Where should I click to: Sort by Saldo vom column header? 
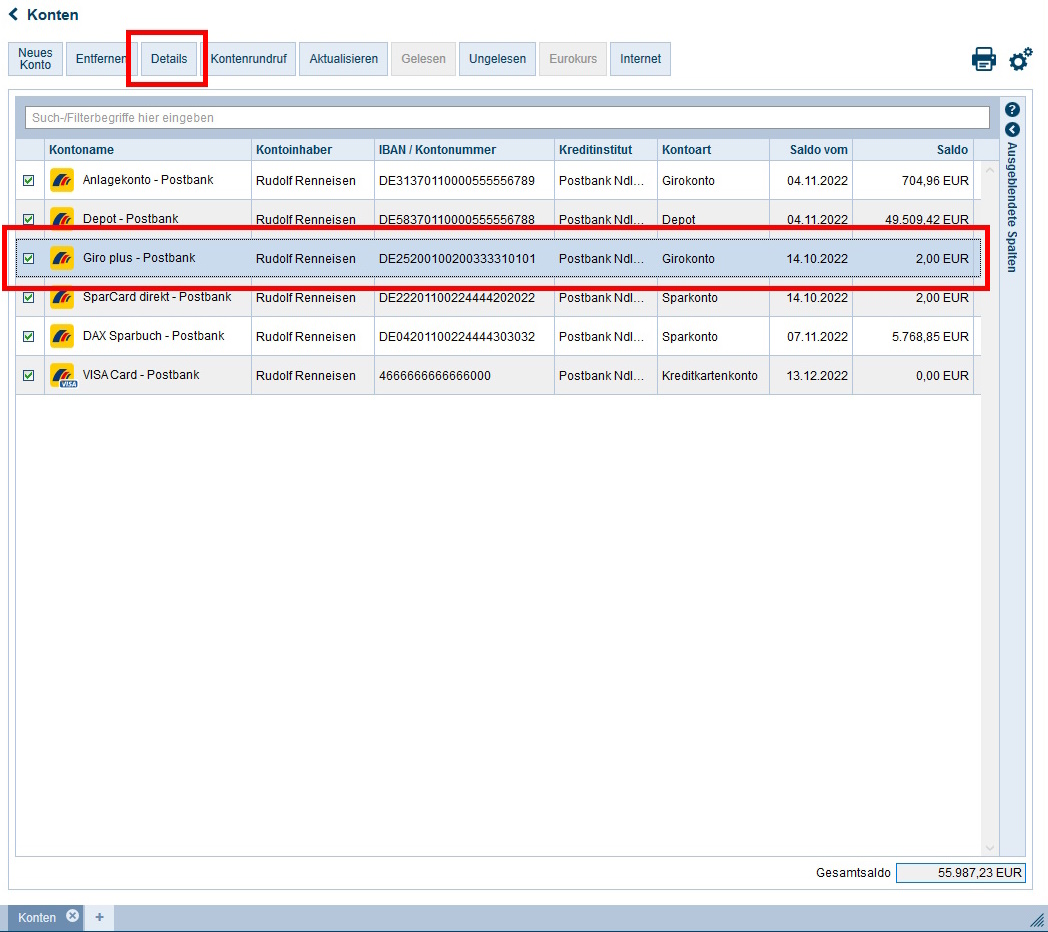tap(811, 150)
